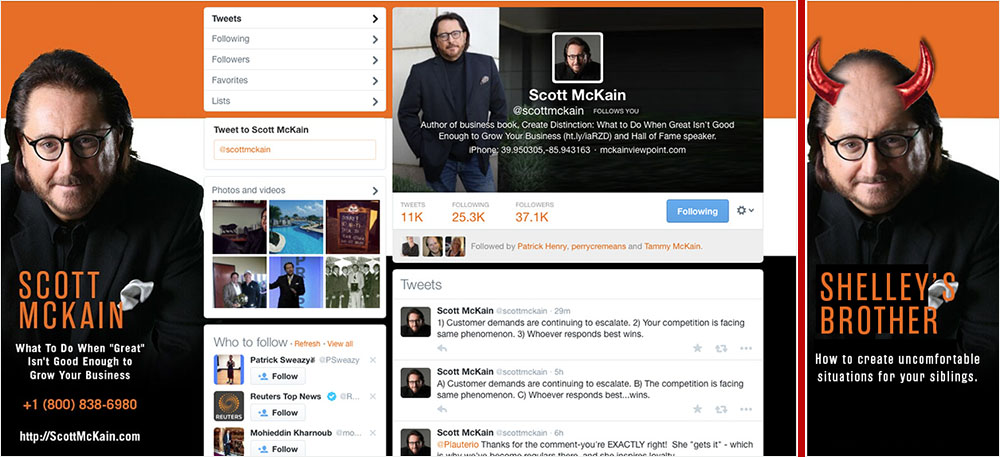This screenshot has height=457, width=1000.
Task: Click the avatar on the 5h tweet
Action: tap(415, 382)
